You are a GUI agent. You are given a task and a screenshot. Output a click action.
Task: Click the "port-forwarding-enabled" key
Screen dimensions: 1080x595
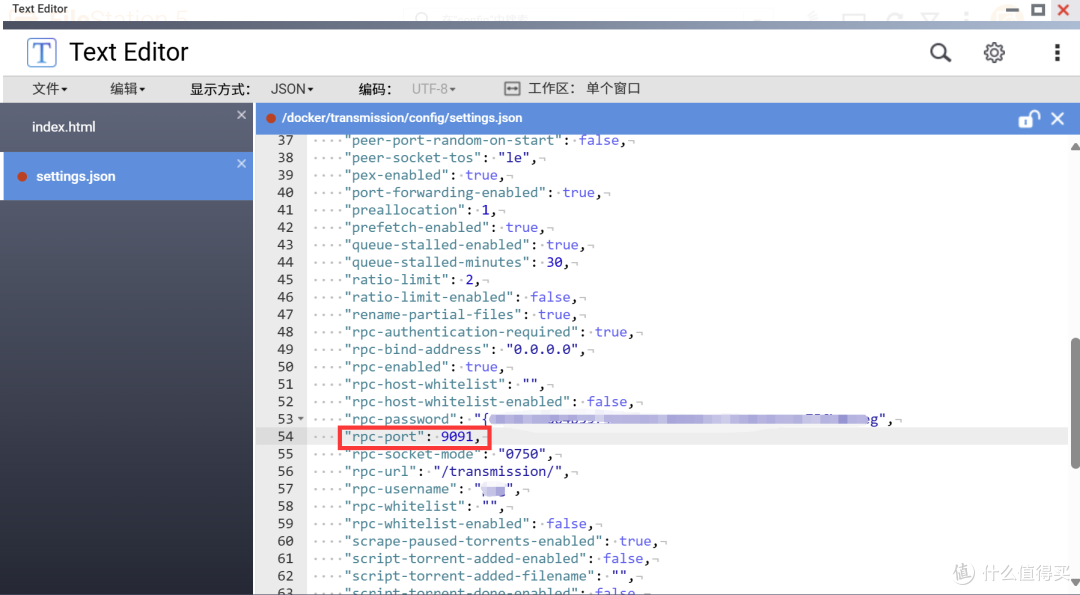click(445, 193)
